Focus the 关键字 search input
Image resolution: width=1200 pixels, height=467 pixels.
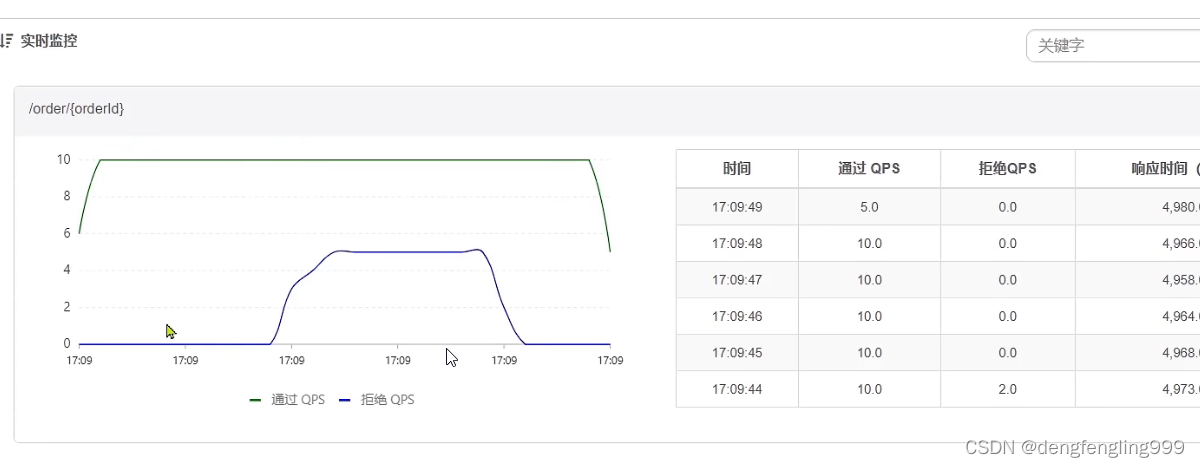tap(1112, 45)
